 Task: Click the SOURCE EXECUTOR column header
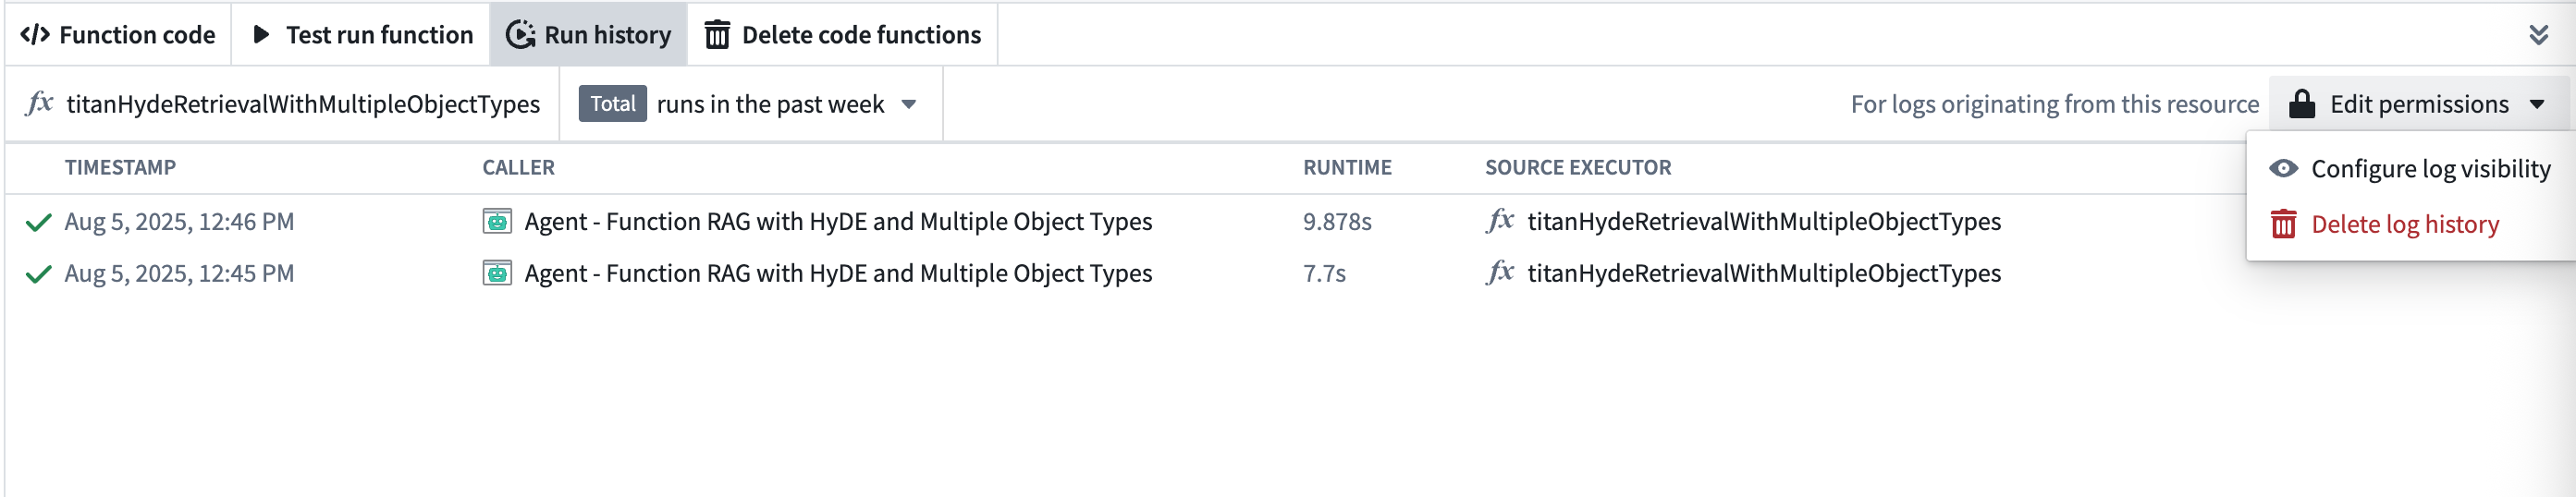1577,168
